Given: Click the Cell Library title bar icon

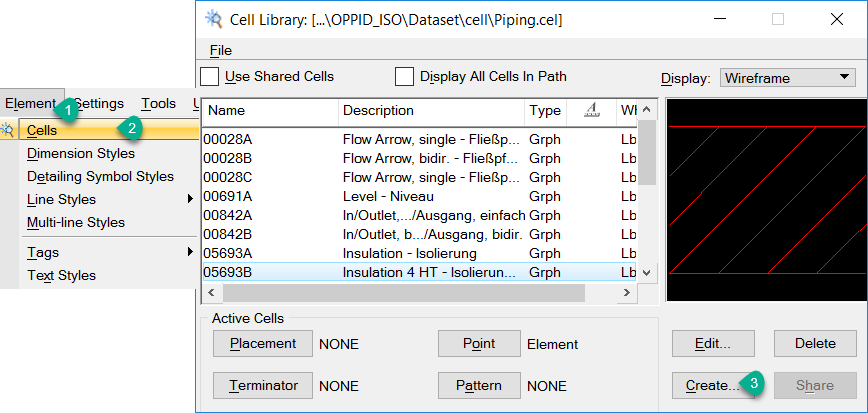Looking at the screenshot, I should 213,18.
